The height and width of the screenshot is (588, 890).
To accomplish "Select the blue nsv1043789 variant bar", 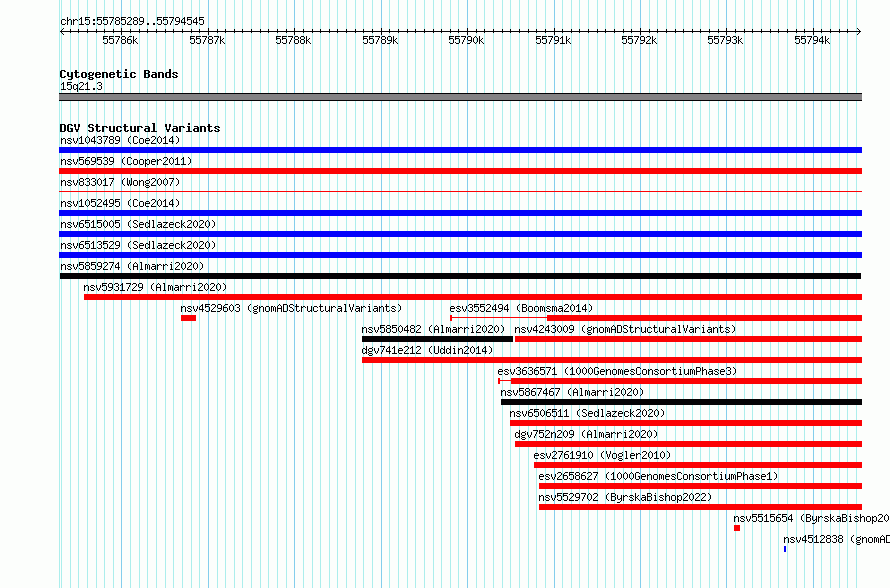I will pos(460,150).
